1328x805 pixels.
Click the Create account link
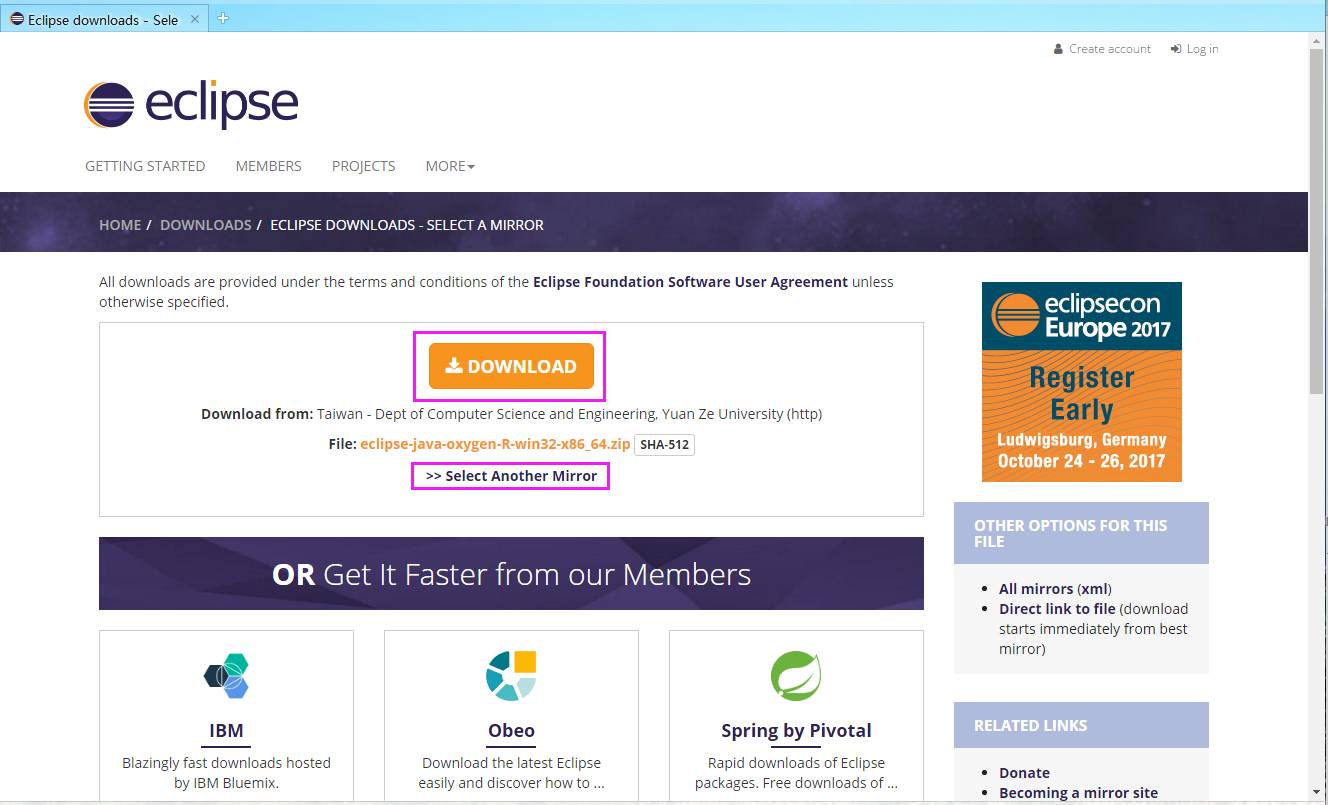pos(1109,49)
